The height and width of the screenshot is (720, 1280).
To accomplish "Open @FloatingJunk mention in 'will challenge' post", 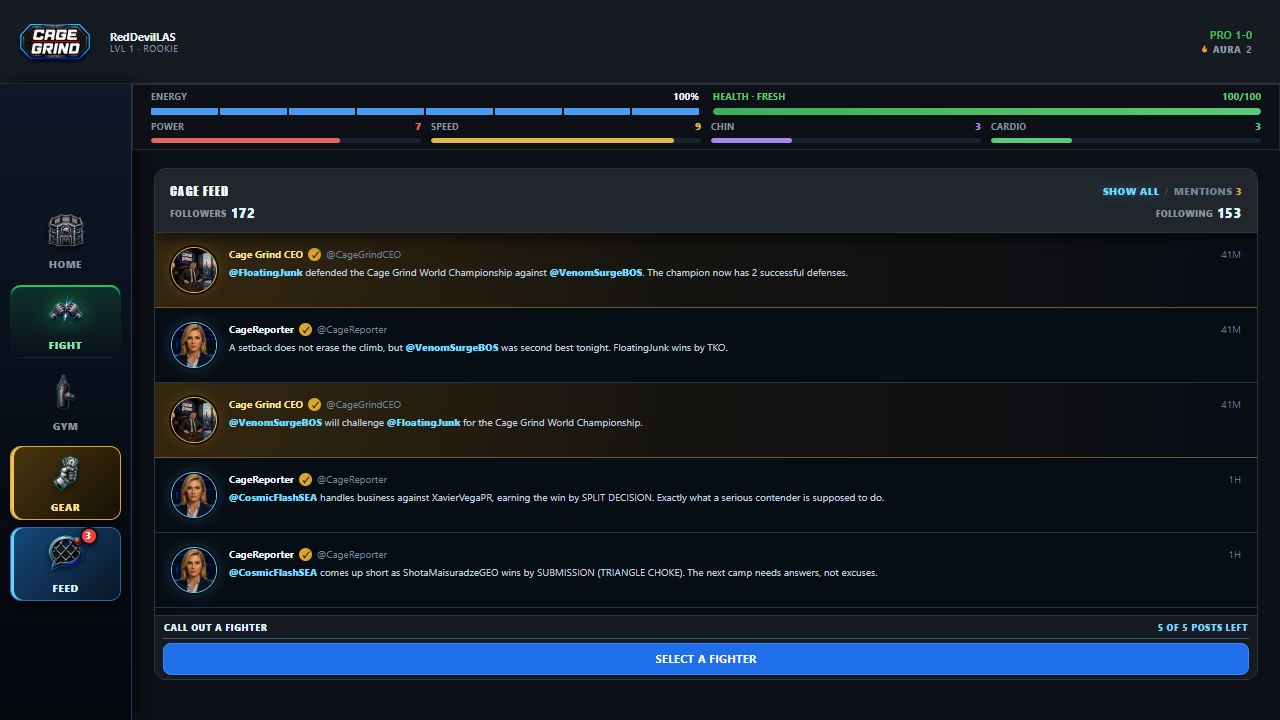I will tap(424, 423).
